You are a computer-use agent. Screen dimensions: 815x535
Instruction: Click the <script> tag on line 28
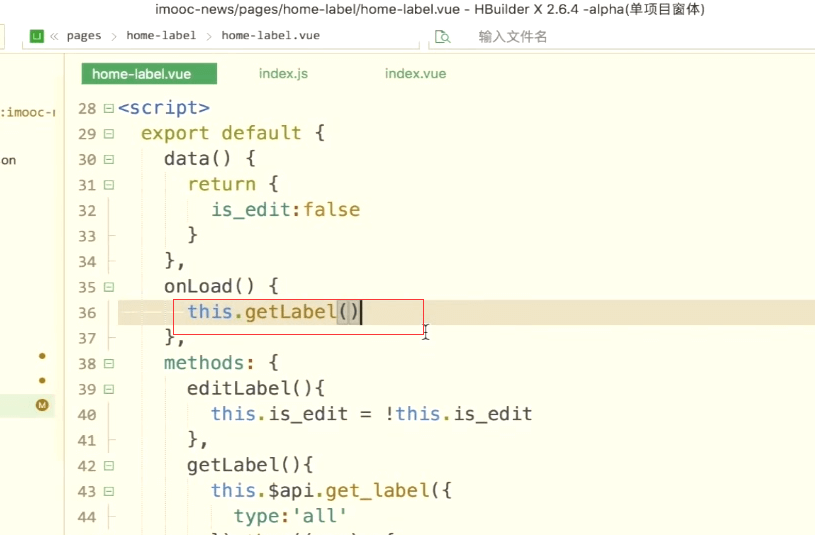164,108
